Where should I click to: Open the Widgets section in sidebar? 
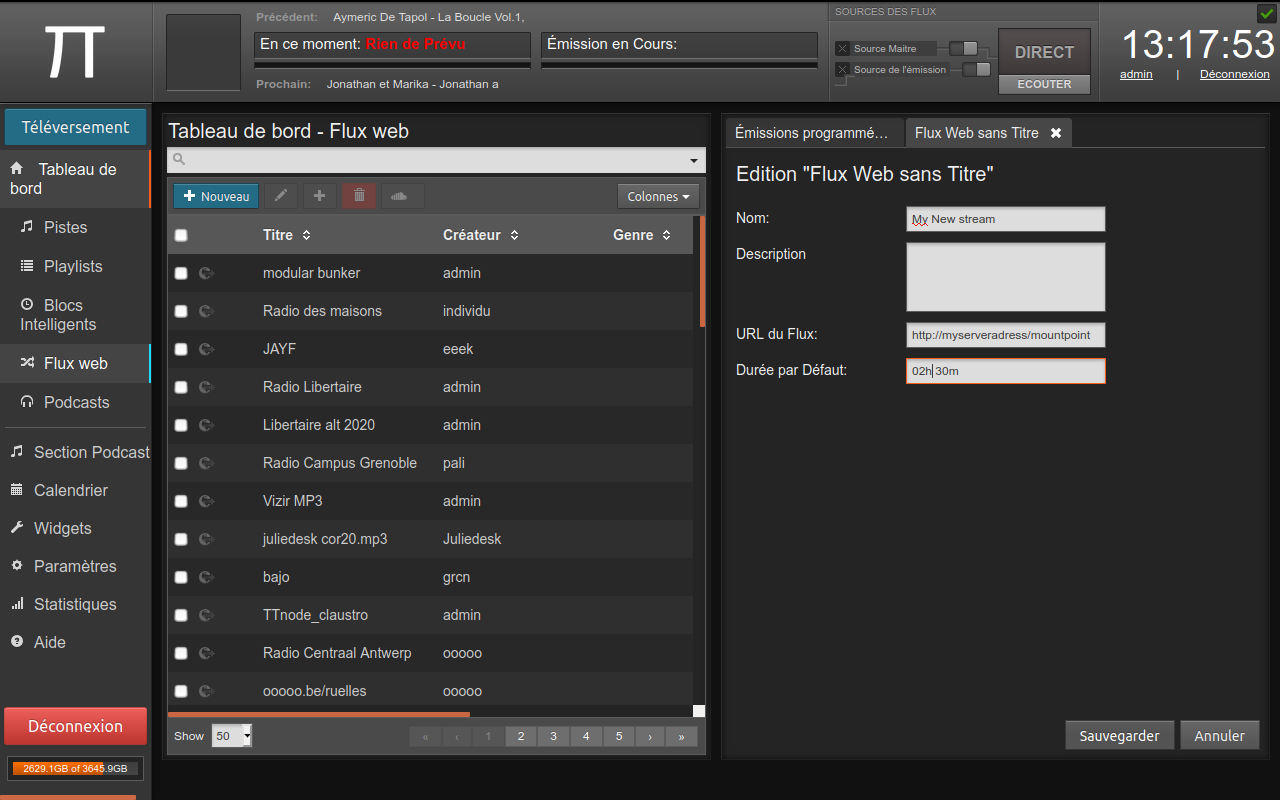[x=62, y=528]
